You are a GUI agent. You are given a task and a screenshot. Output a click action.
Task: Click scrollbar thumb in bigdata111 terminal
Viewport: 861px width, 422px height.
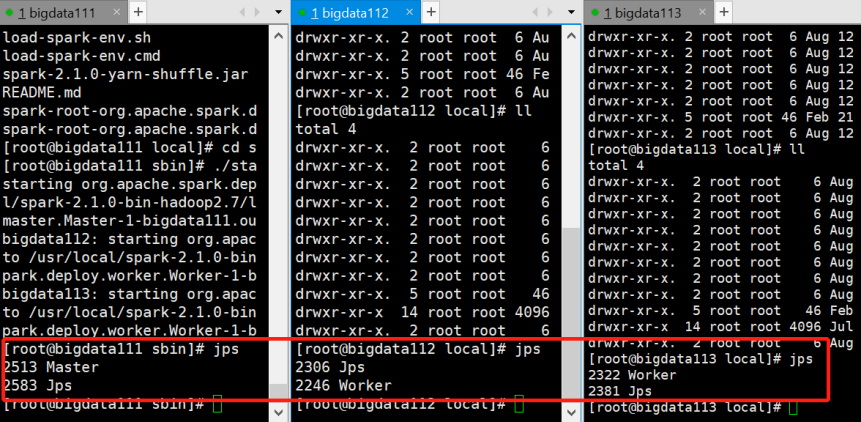[279, 392]
